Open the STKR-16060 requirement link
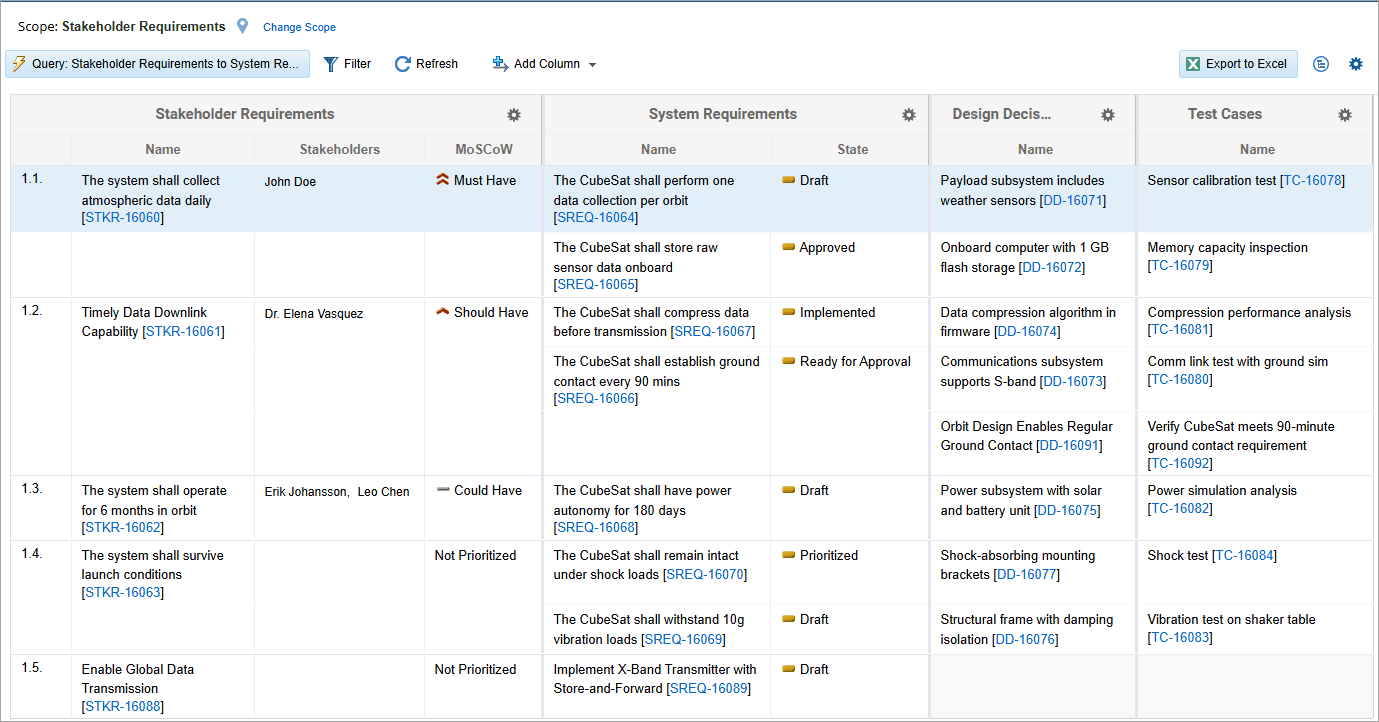Viewport: 1379px width, 722px height. click(123, 218)
